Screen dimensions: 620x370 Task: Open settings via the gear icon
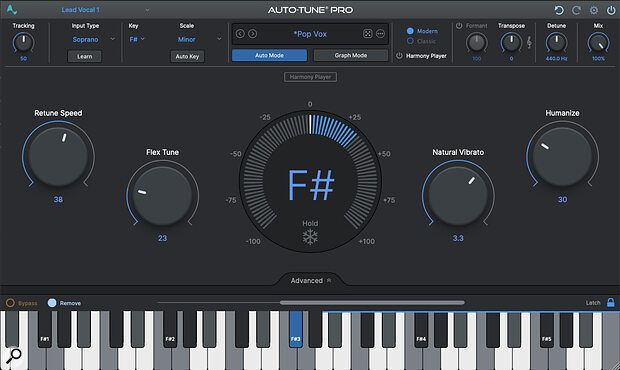click(594, 10)
